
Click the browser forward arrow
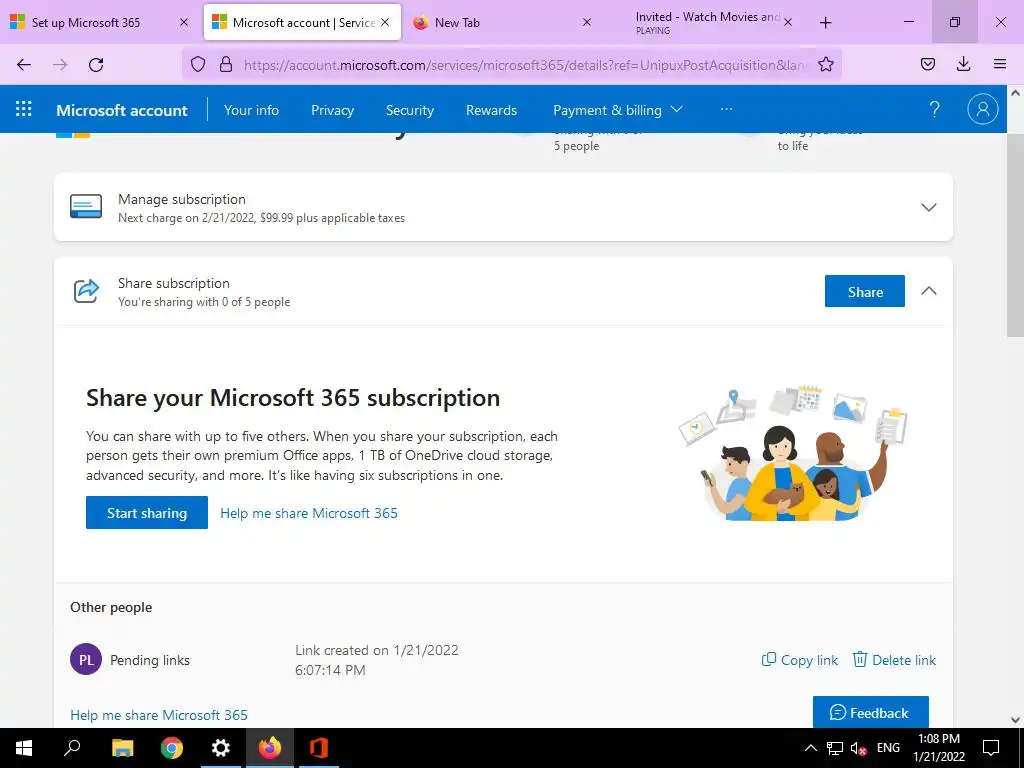click(60, 64)
